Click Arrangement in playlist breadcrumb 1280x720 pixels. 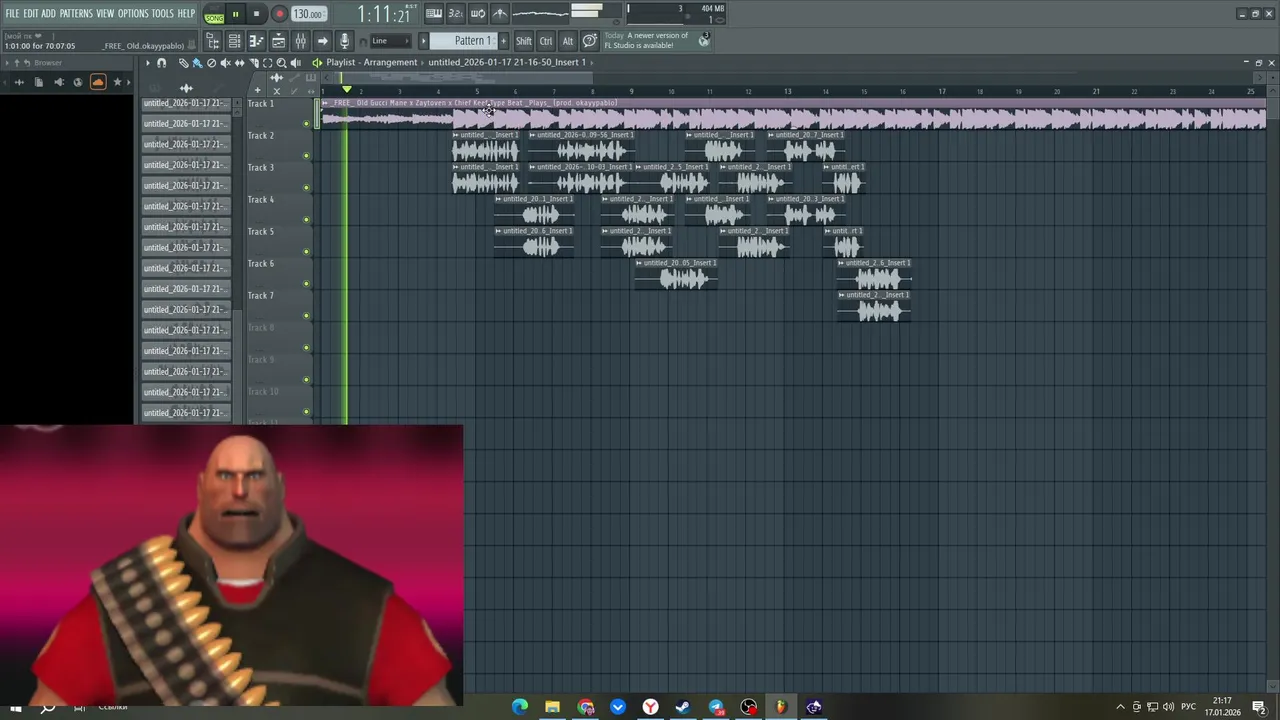pos(391,62)
